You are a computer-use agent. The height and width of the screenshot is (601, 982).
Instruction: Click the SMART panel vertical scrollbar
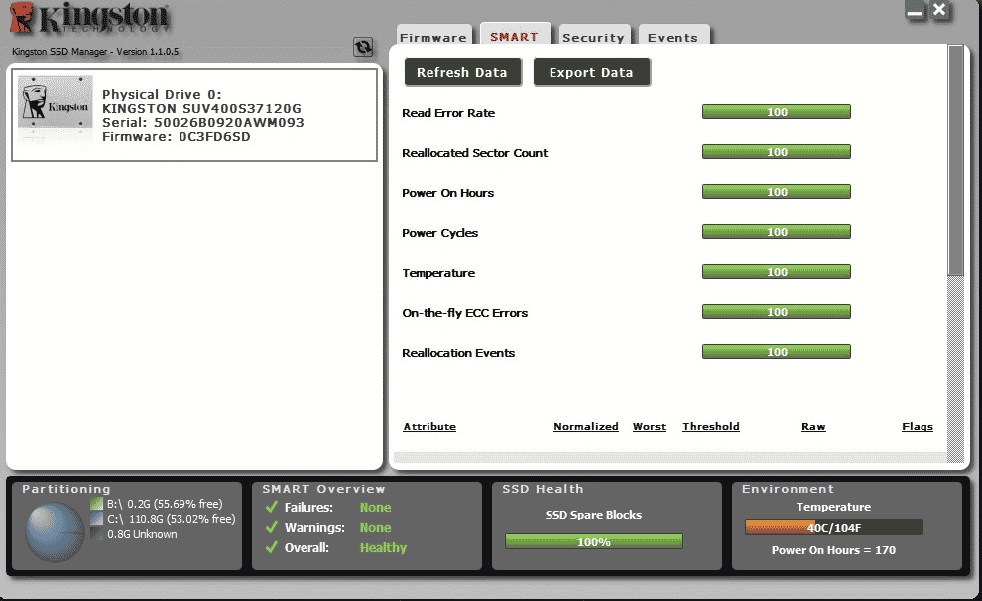[x=956, y=160]
